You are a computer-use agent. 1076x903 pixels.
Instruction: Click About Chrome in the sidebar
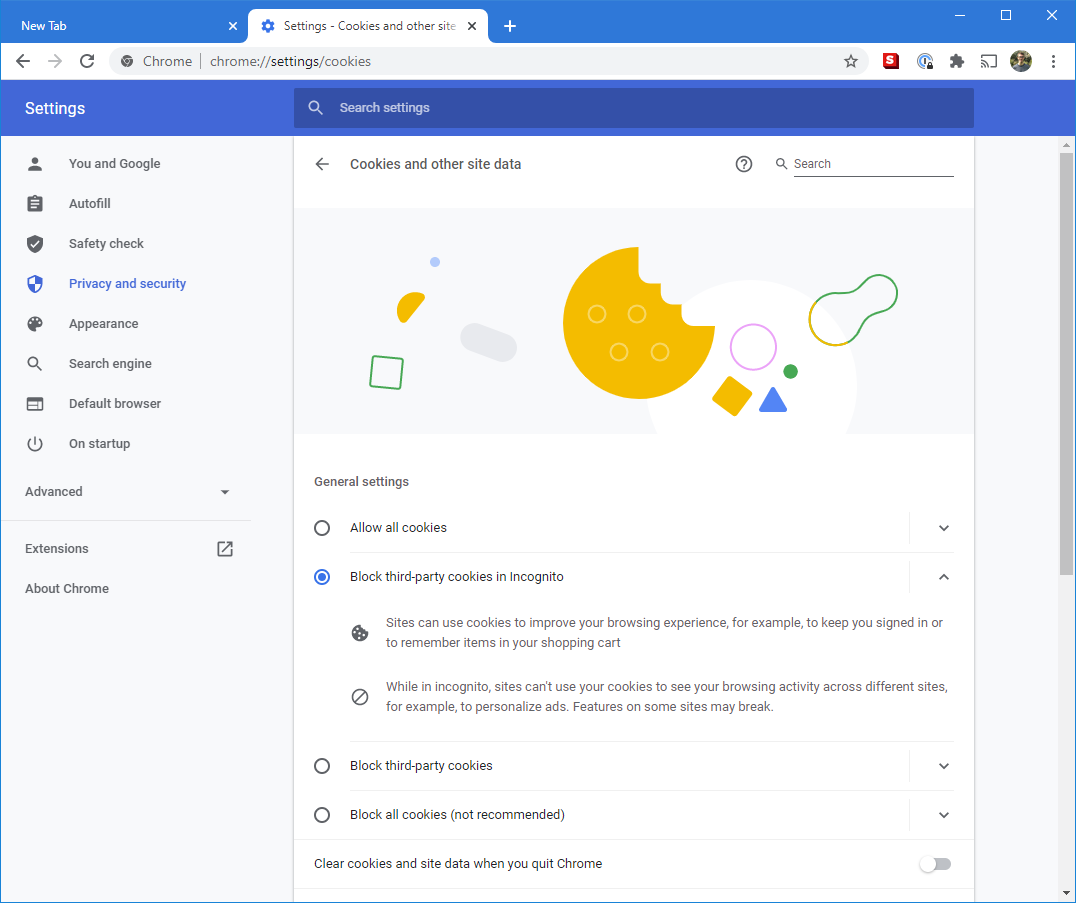click(67, 589)
